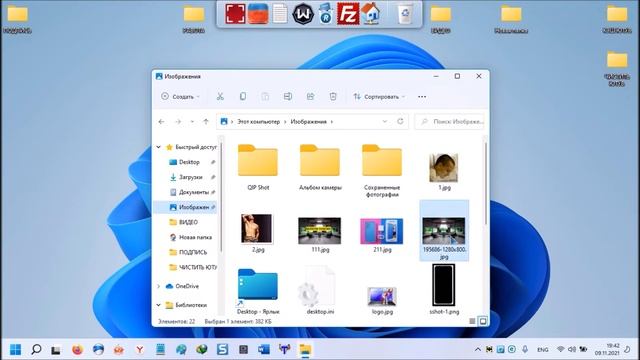Image resolution: width=640 pixels, height=360 pixels.
Task: Open Word from the taskbar
Action: tap(264, 349)
